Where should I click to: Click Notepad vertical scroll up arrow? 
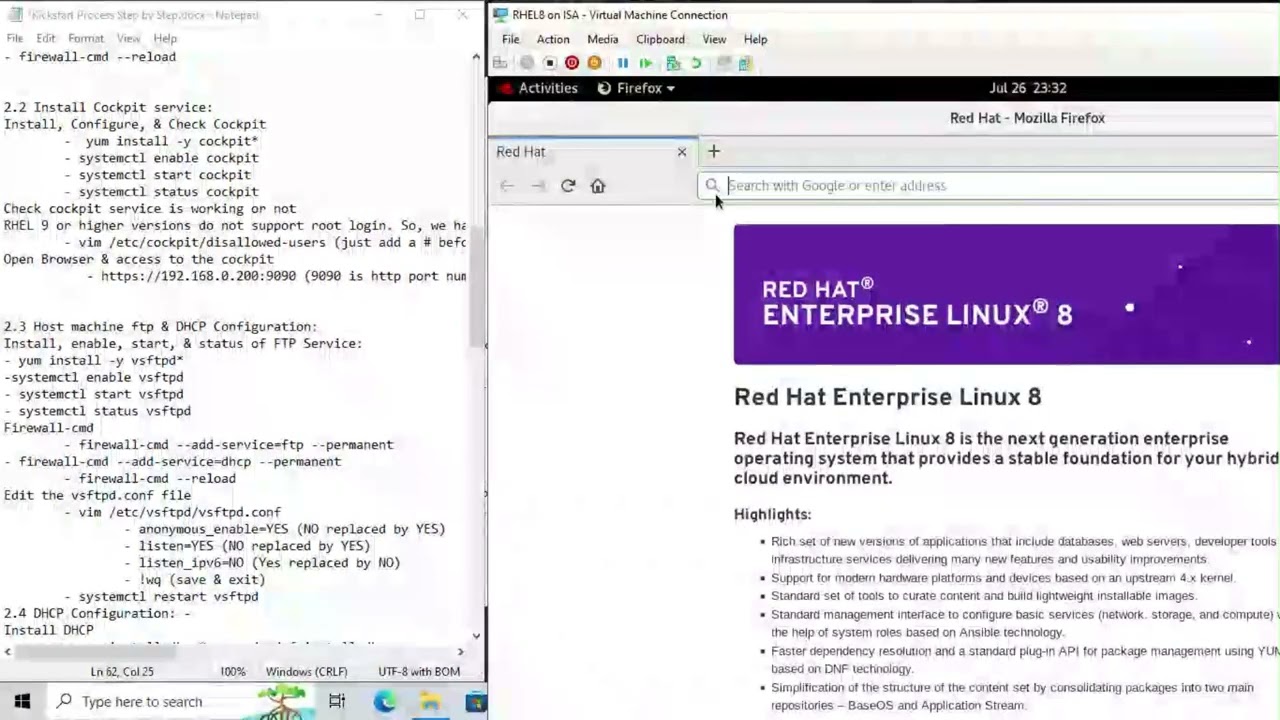click(476, 57)
